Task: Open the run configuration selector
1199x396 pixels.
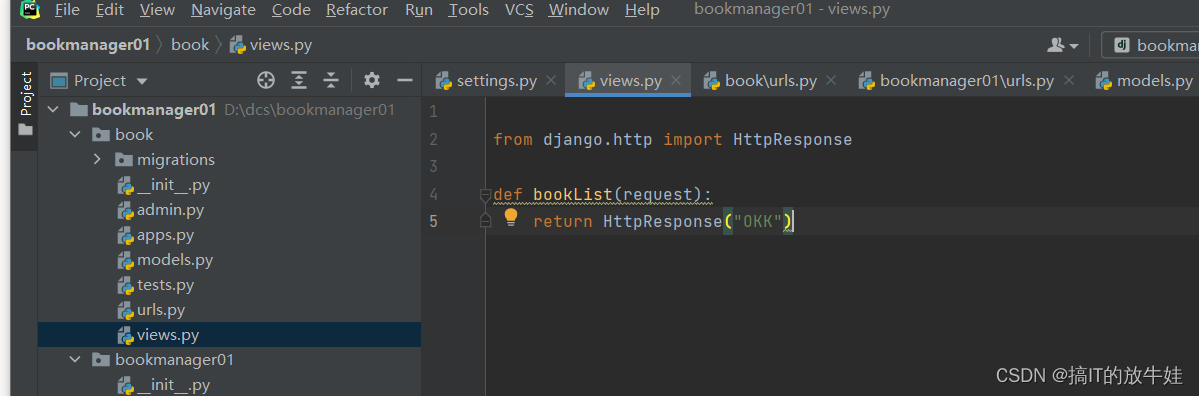Action: pyautogui.click(x=1149, y=45)
